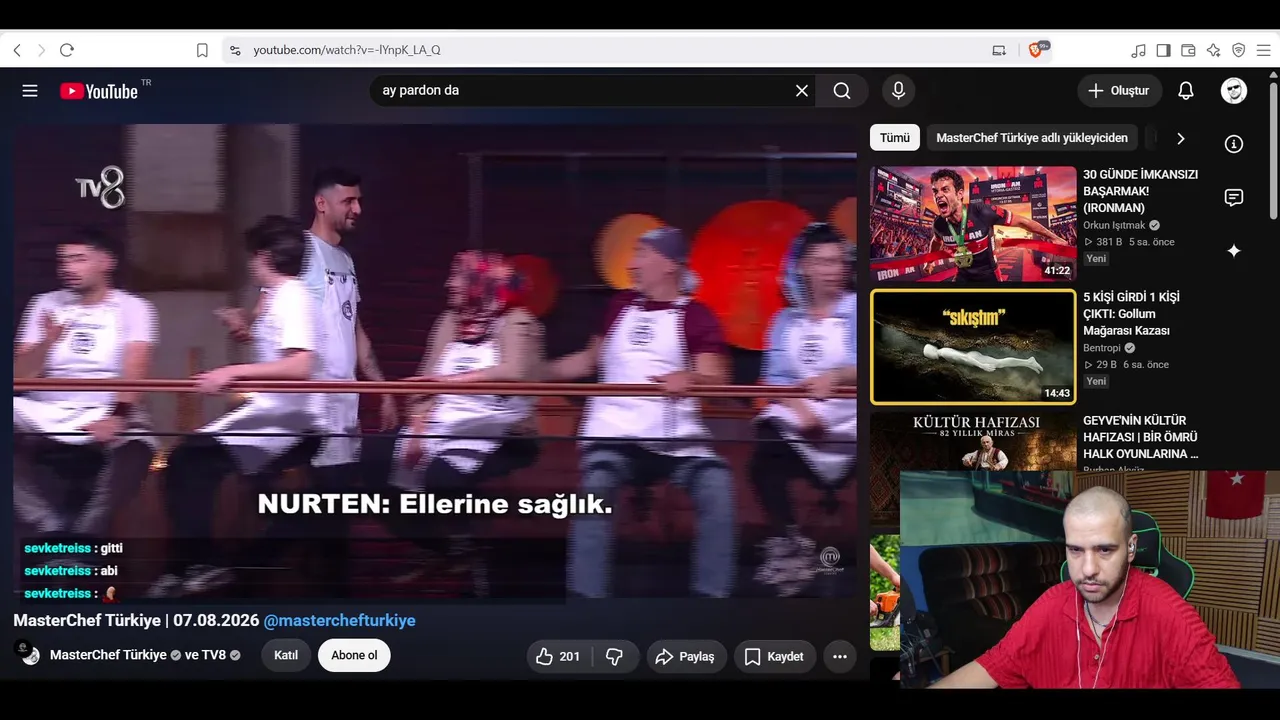Click the info circle icon on right rail
Image resolution: width=1280 pixels, height=720 pixels.
tap(1234, 144)
